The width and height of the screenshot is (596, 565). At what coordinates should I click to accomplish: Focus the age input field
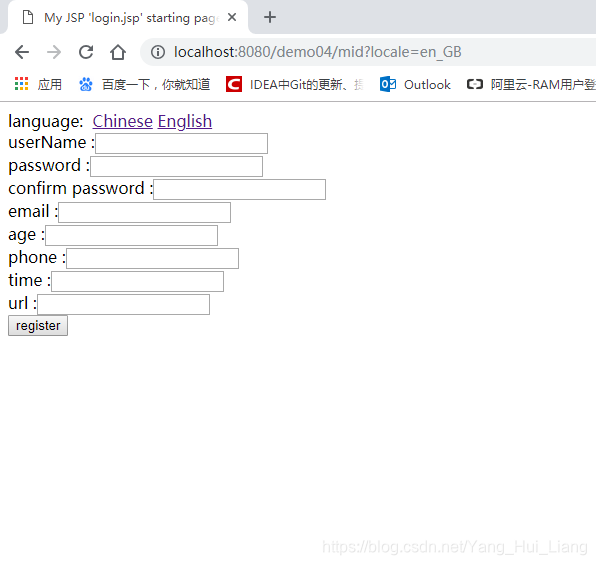click(x=132, y=235)
